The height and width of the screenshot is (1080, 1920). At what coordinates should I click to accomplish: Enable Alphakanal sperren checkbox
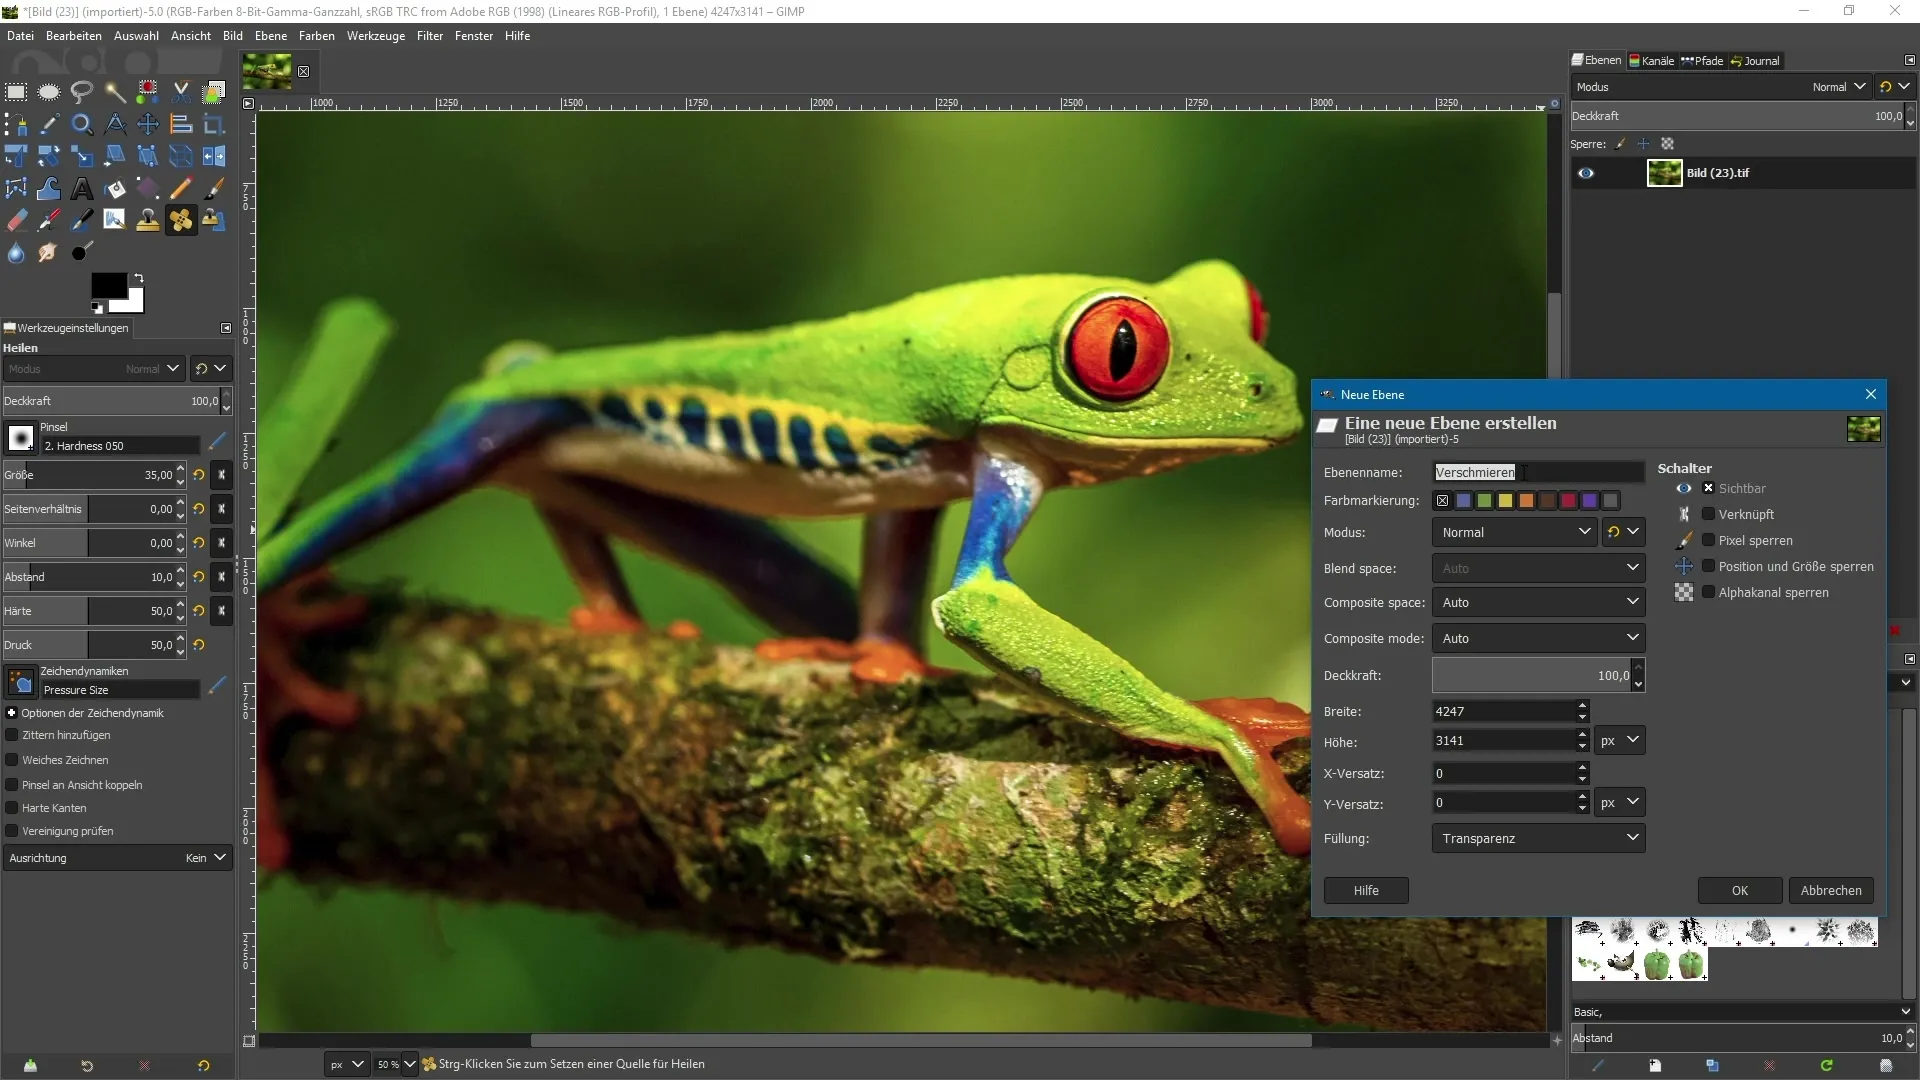(x=1708, y=592)
